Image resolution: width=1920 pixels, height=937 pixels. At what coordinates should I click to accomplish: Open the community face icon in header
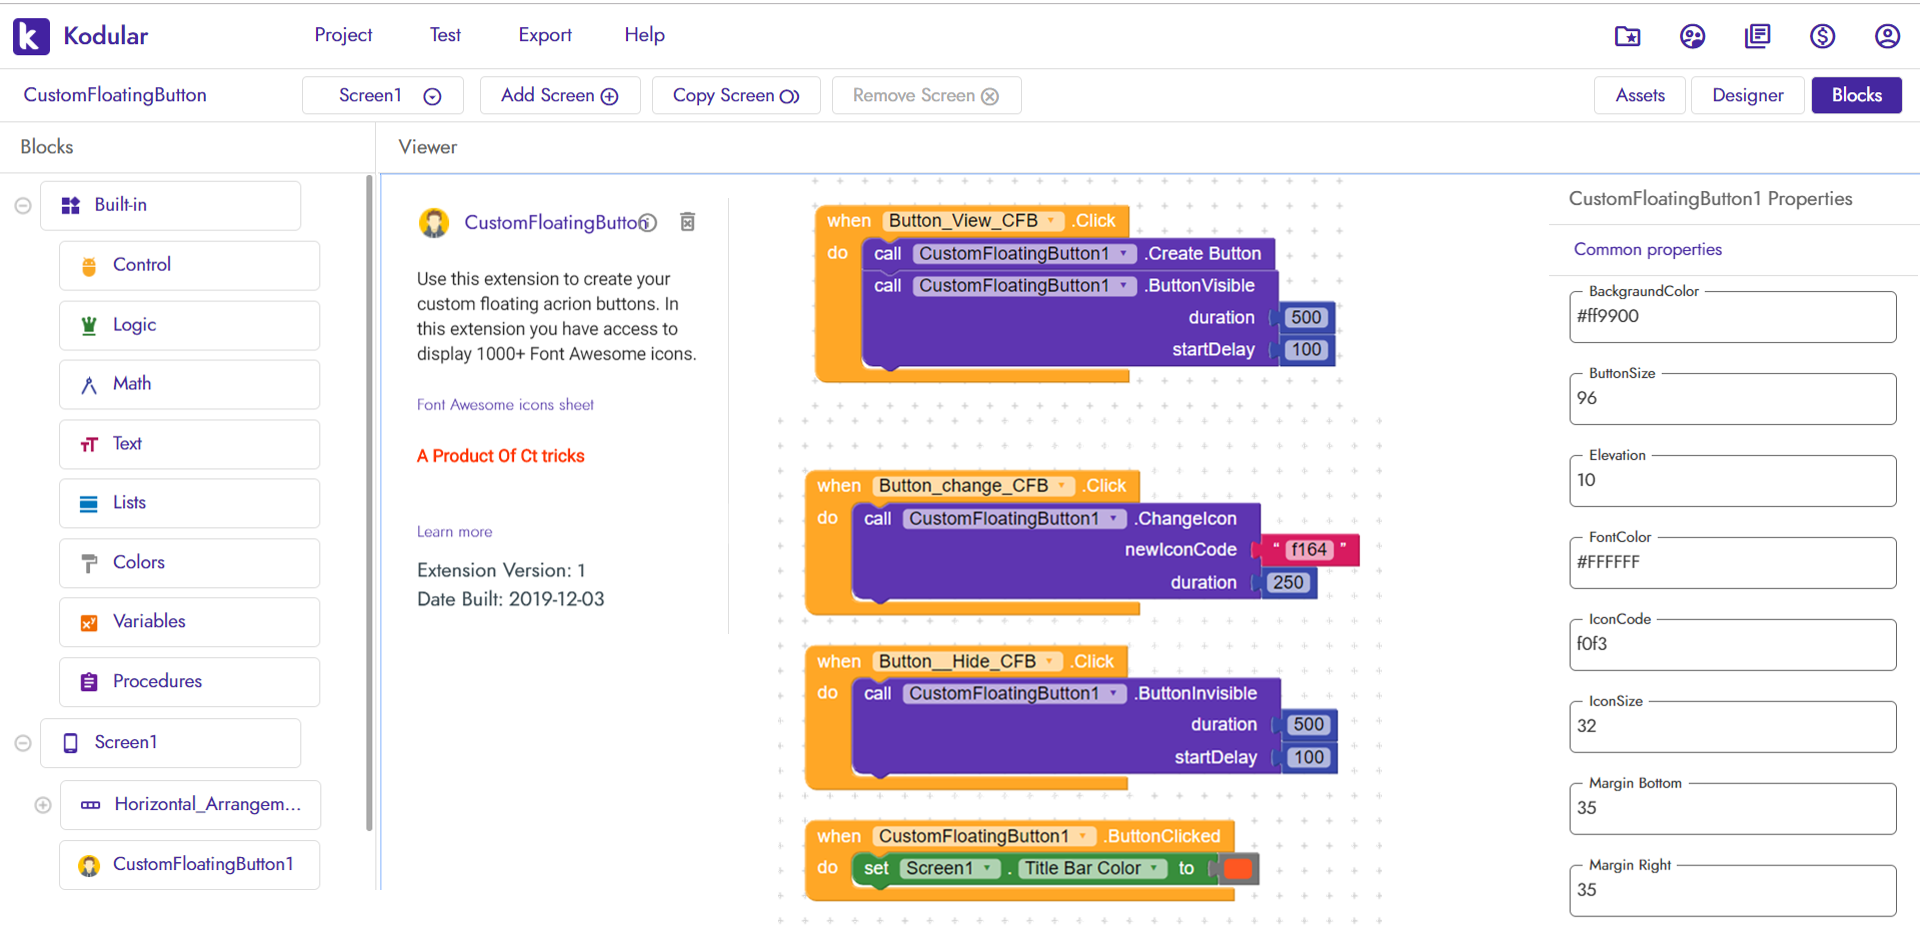[x=1692, y=36]
